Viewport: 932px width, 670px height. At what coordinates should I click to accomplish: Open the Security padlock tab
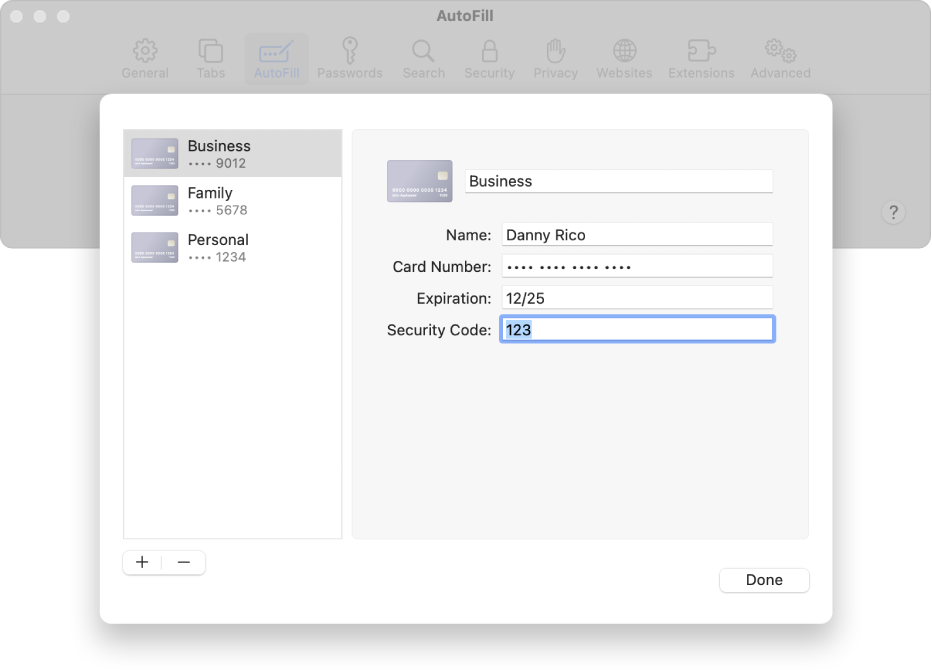point(489,59)
